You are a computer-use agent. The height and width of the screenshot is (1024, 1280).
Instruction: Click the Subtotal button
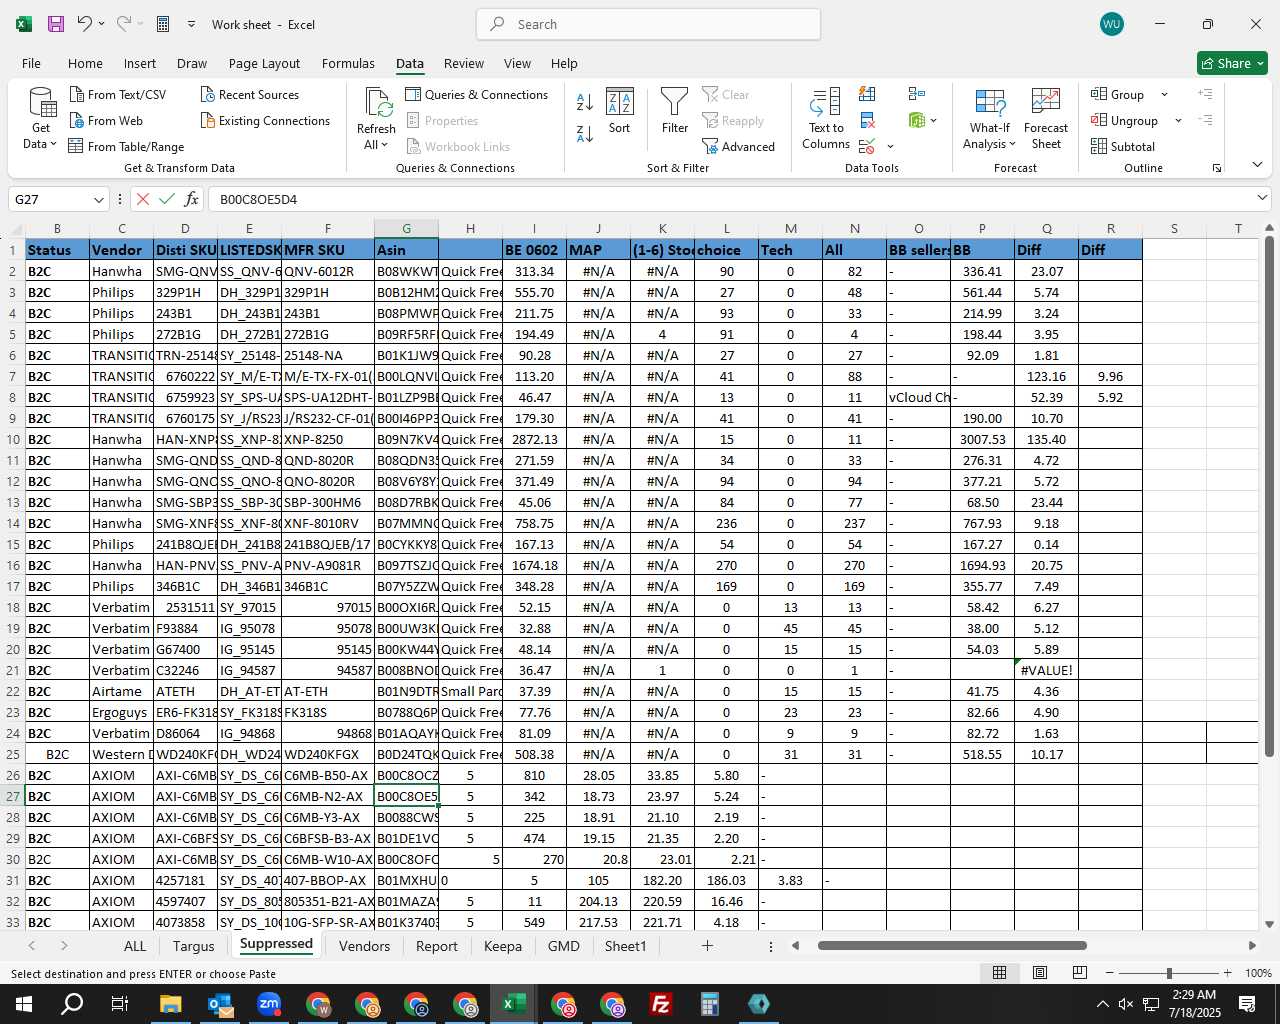(1123, 146)
